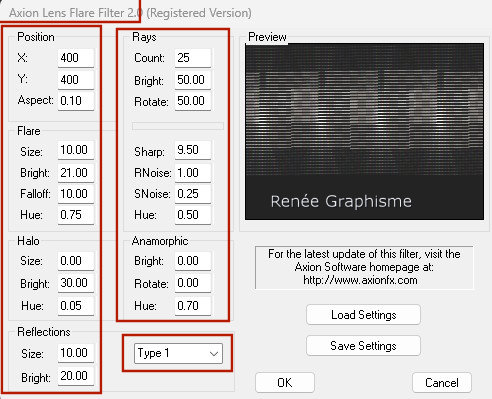Click the Flare Falloff field
Image resolution: width=492 pixels, height=399 pixels.
tap(76, 194)
